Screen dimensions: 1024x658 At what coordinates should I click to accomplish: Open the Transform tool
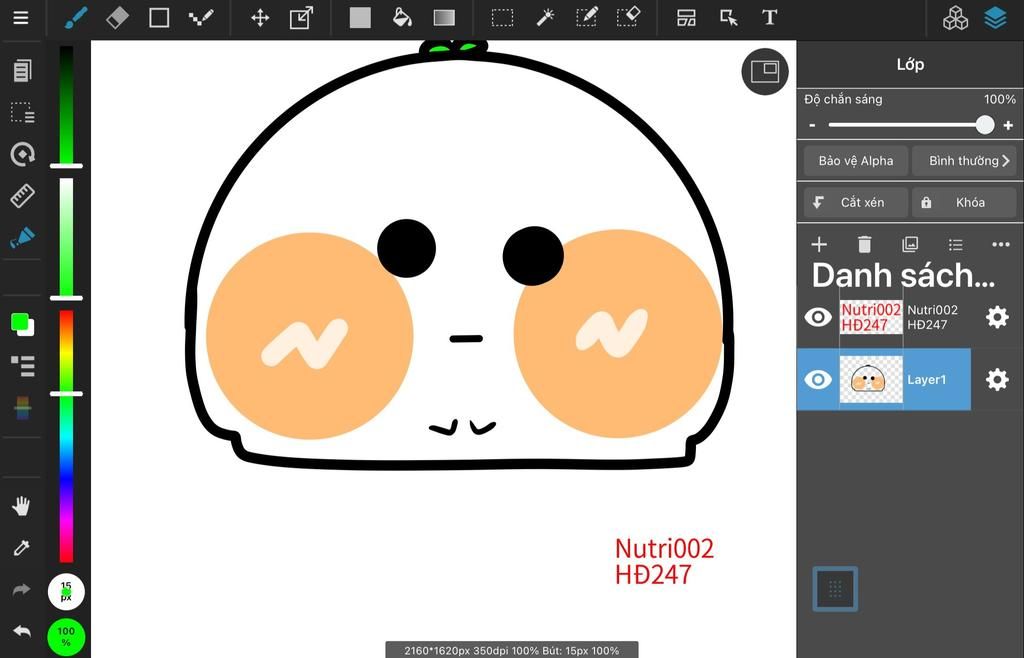(x=301, y=18)
